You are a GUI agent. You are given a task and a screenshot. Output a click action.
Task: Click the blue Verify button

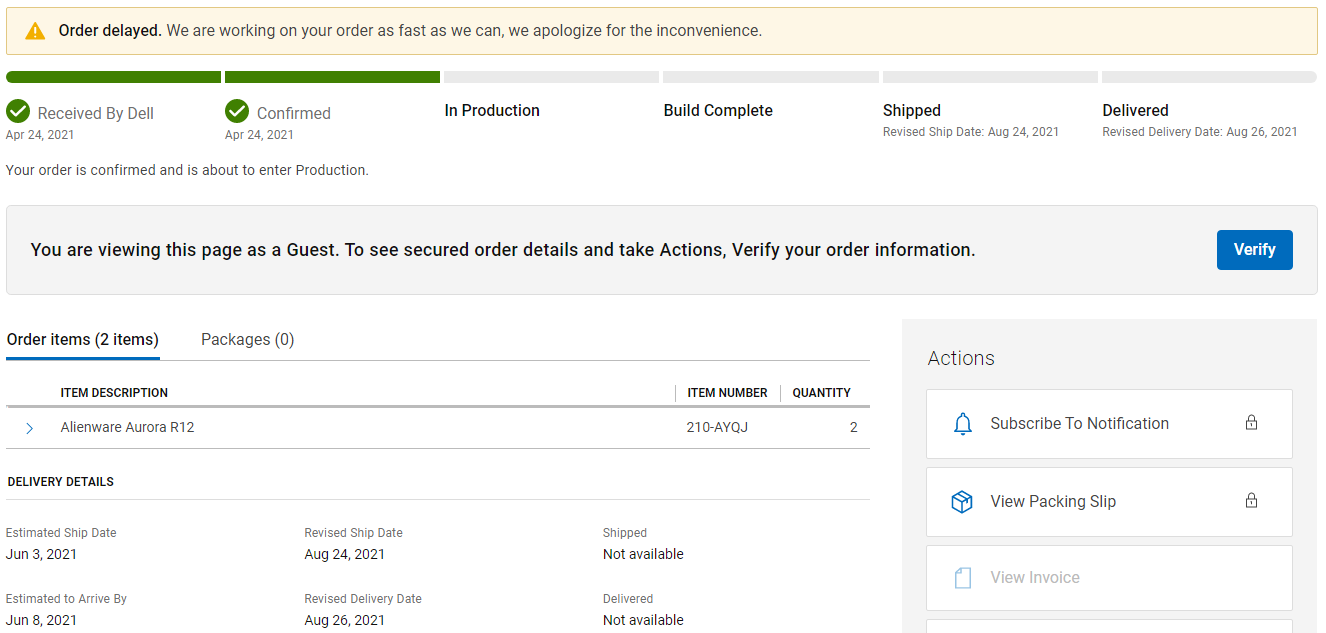pos(1255,250)
